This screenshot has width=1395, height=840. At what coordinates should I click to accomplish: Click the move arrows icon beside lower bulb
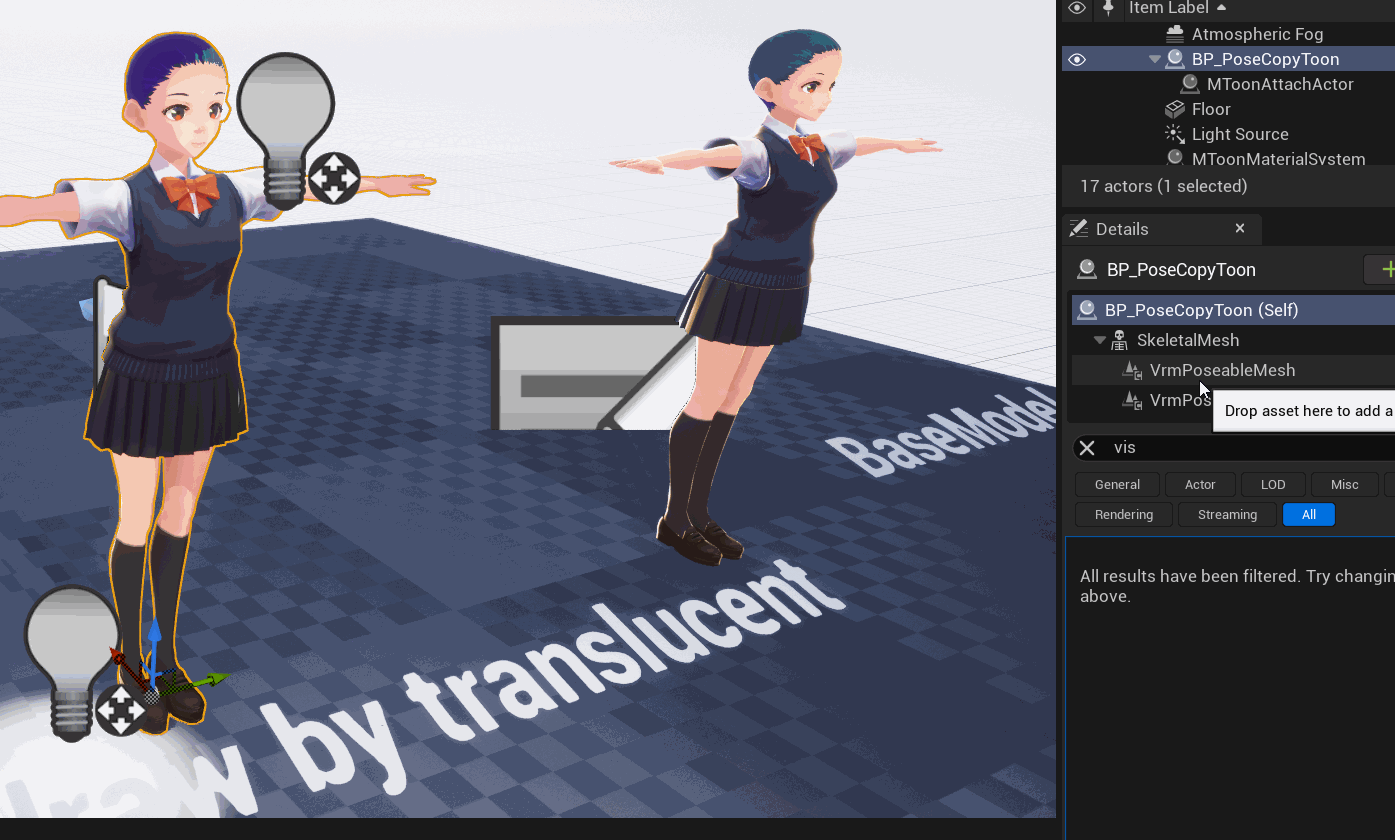[120, 710]
